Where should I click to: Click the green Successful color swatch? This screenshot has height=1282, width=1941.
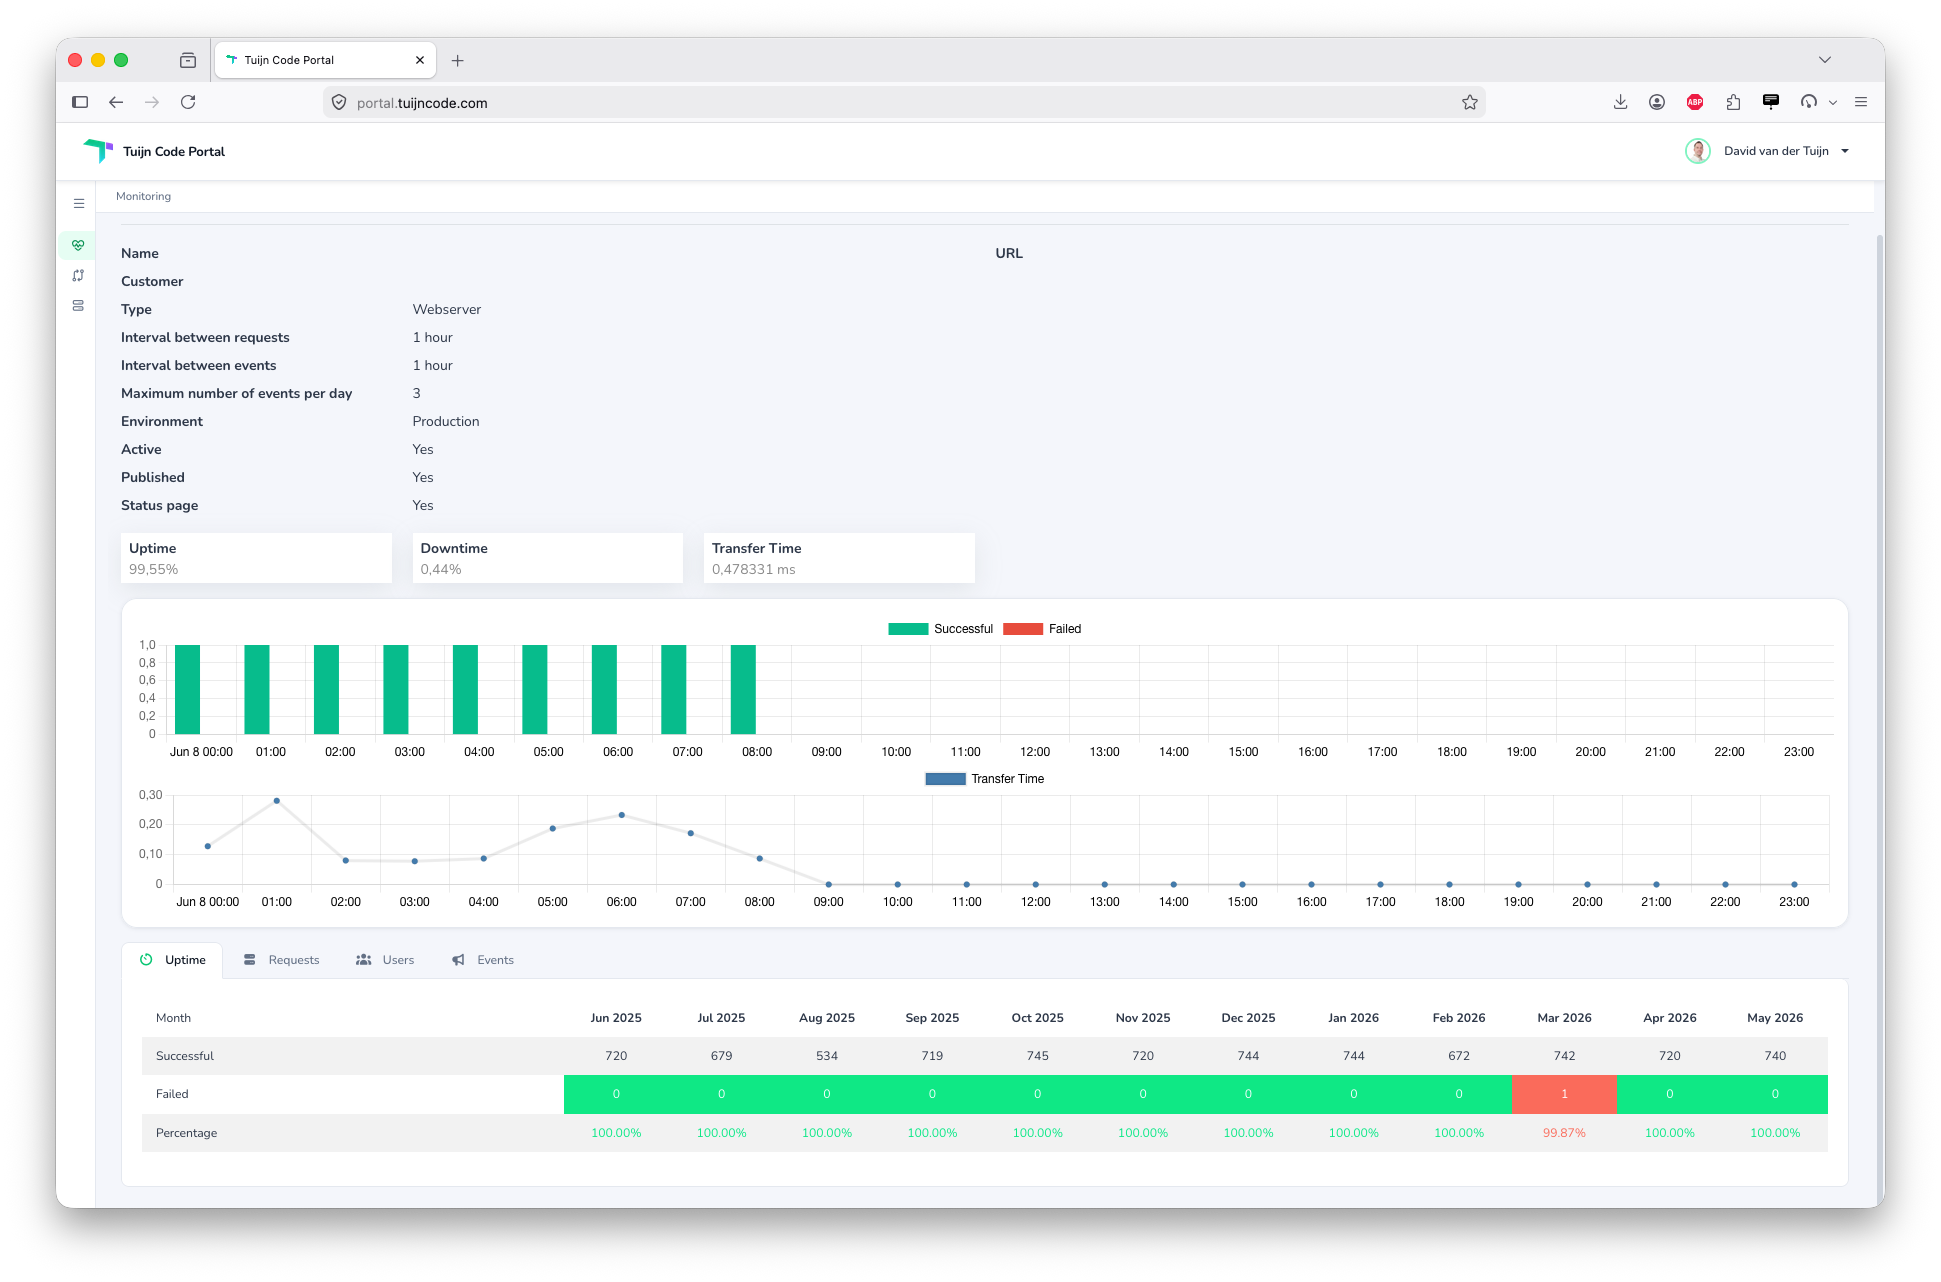tap(908, 629)
